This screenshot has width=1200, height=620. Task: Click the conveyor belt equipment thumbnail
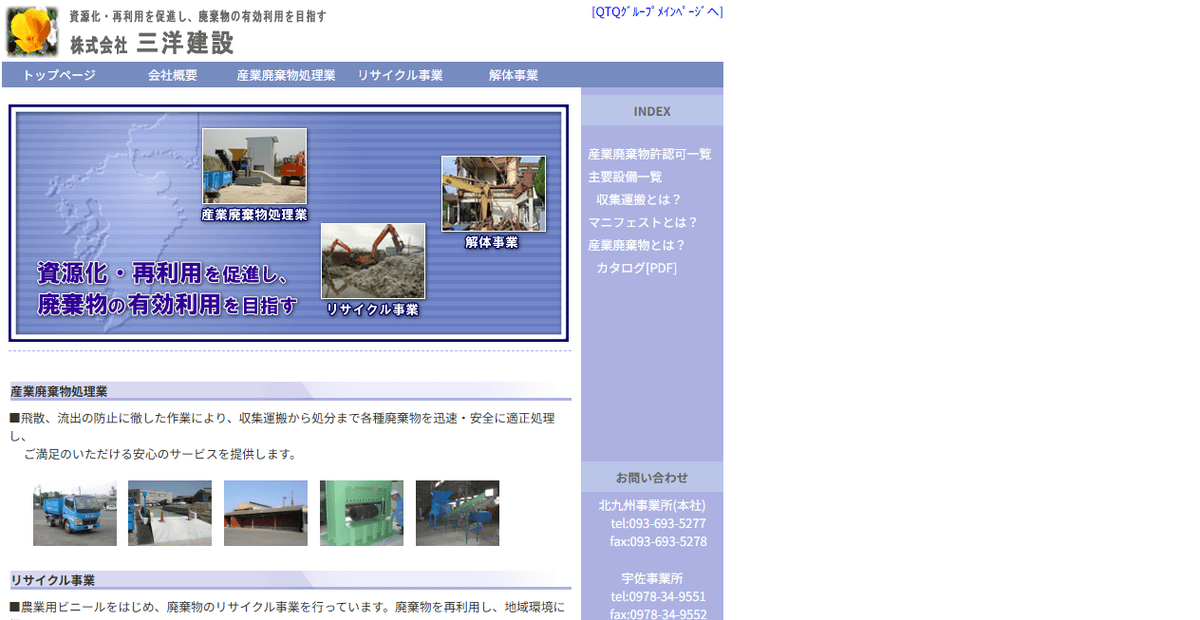pyautogui.click(x=457, y=513)
